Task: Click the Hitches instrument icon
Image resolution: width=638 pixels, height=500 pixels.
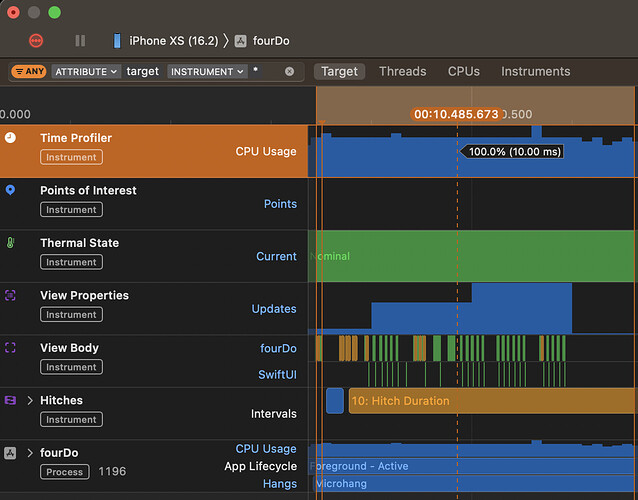Action: click(10, 400)
